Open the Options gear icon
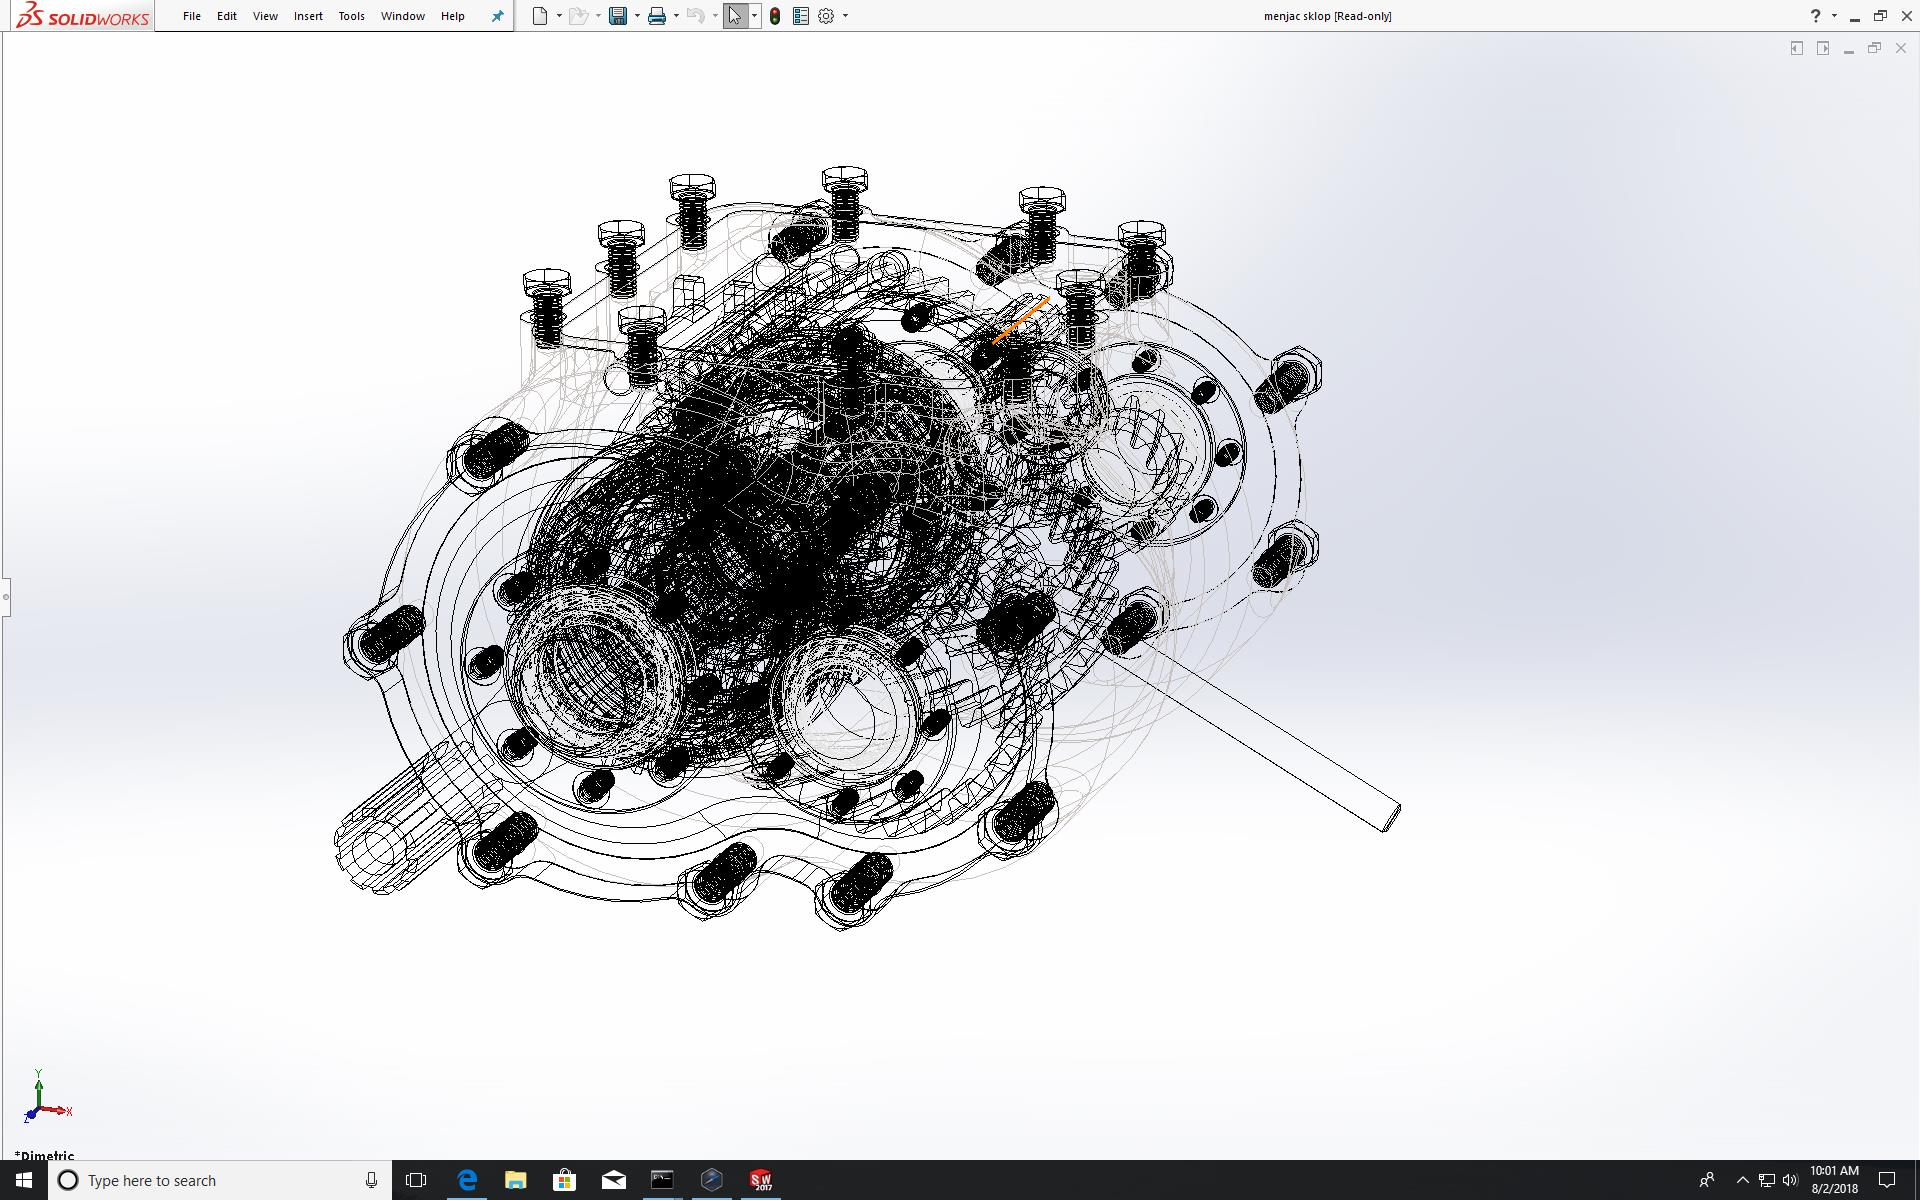The width and height of the screenshot is (1920, 1200). coord(826,16)
